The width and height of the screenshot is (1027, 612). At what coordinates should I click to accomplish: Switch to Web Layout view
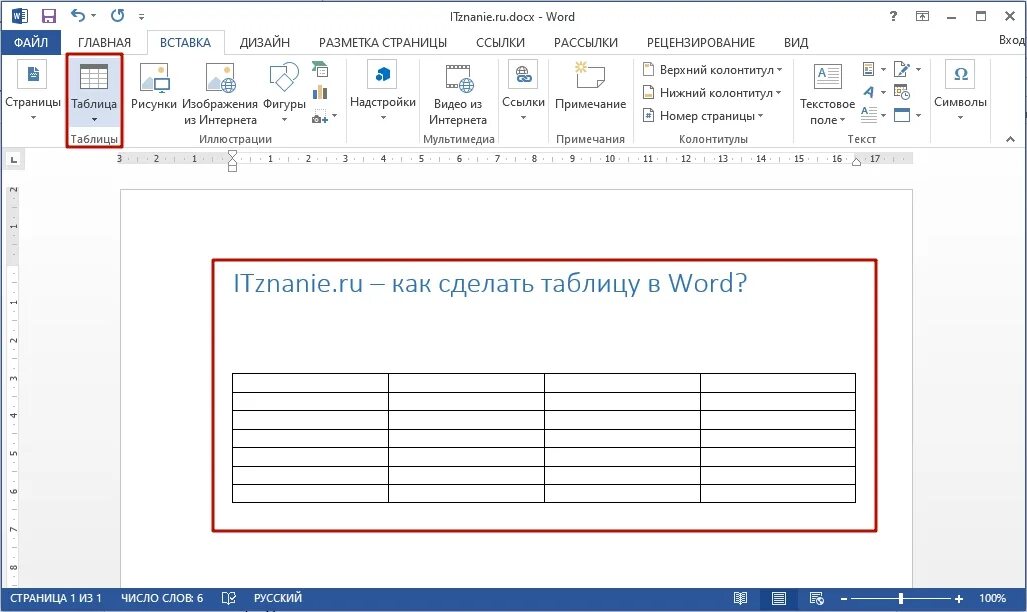816,598
